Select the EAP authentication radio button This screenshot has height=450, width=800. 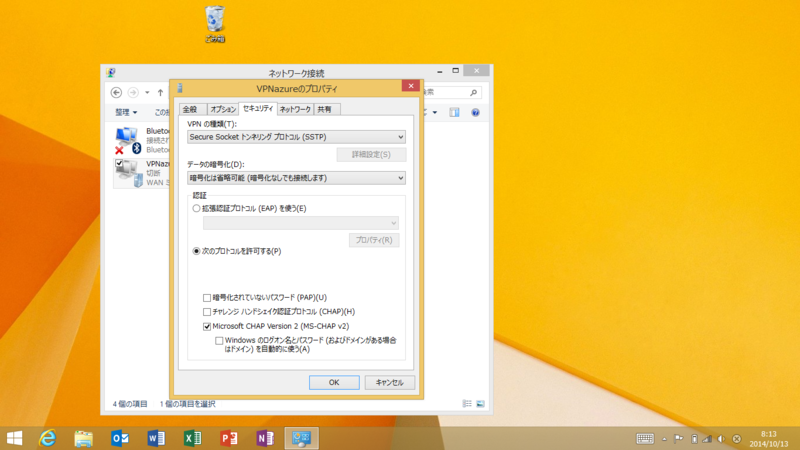click(x=196, y=208)
